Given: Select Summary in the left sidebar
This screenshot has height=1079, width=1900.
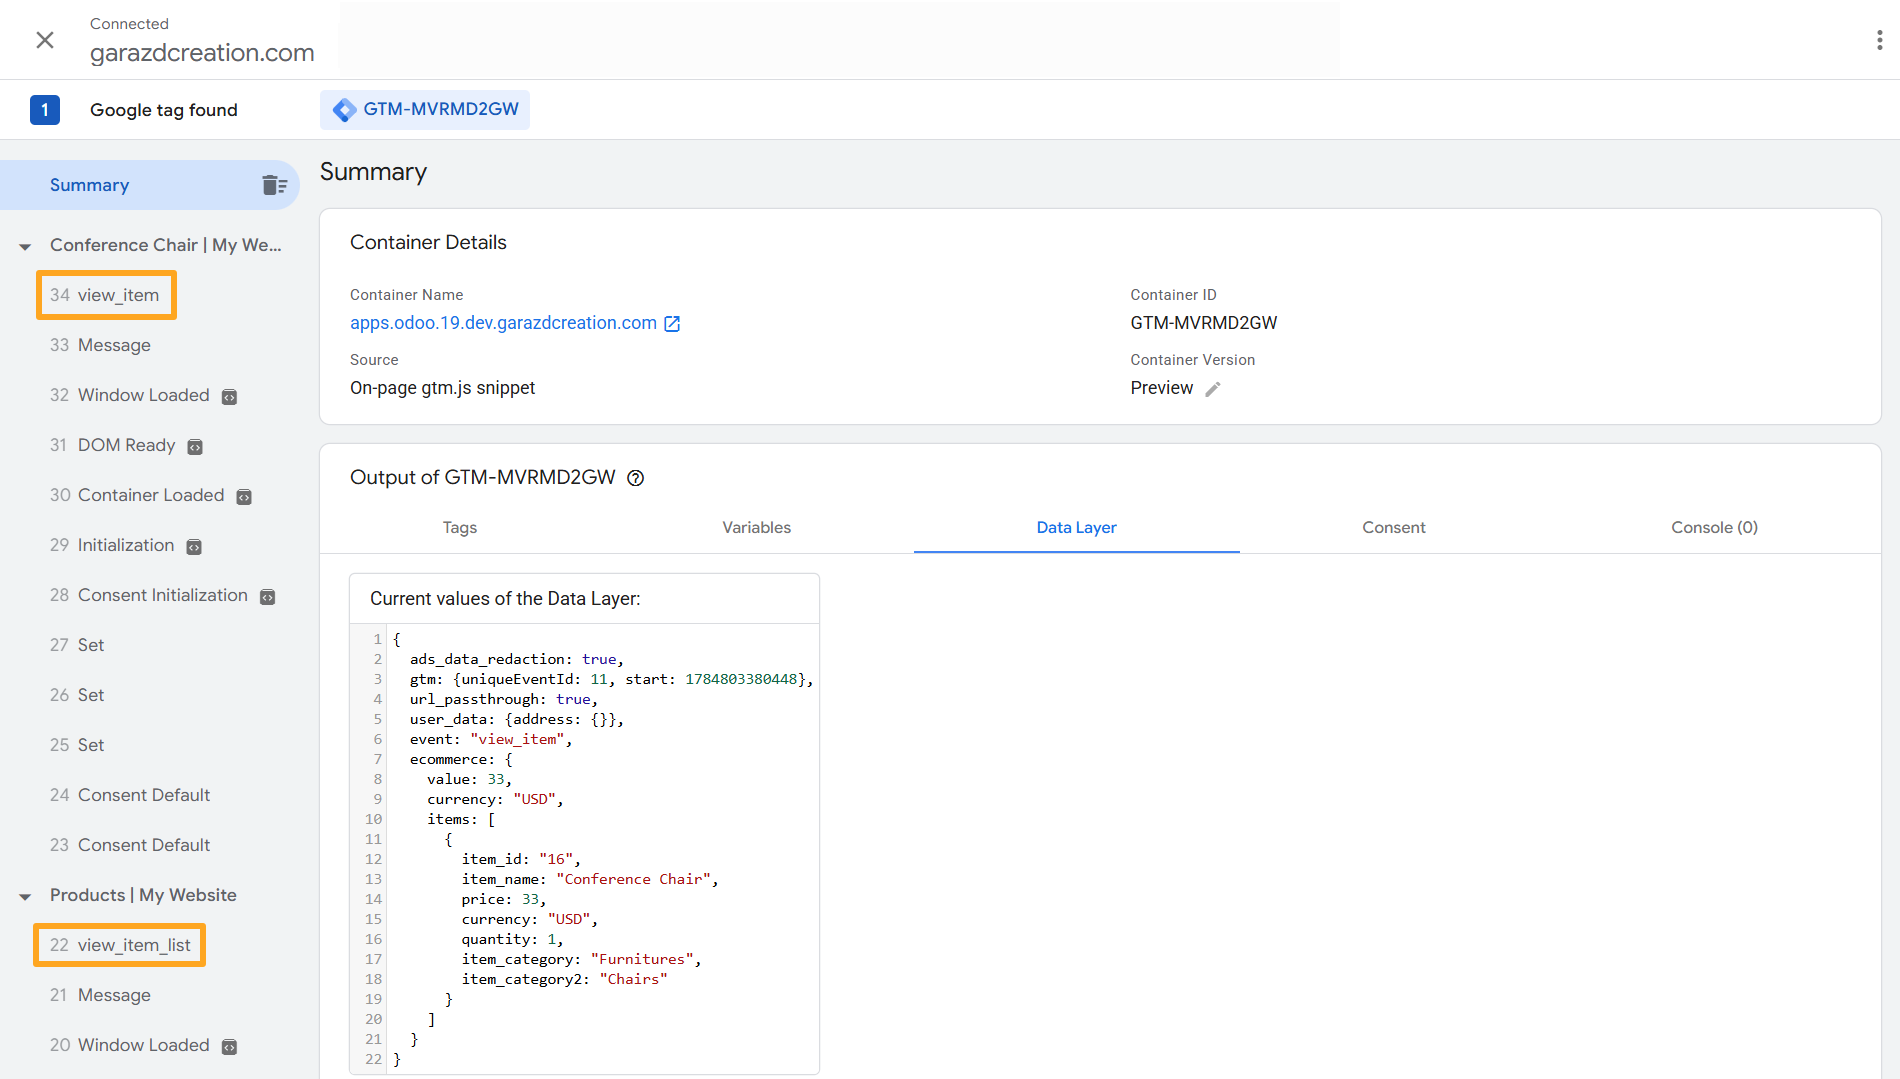Looking at the screenshot, I should point(150,185).
